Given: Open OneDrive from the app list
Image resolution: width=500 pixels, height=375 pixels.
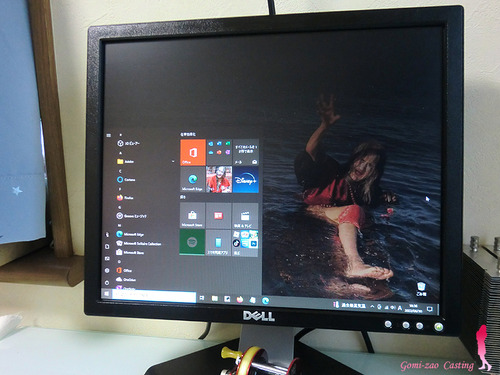Looking at the screenshot, I should tap(126, 279).
